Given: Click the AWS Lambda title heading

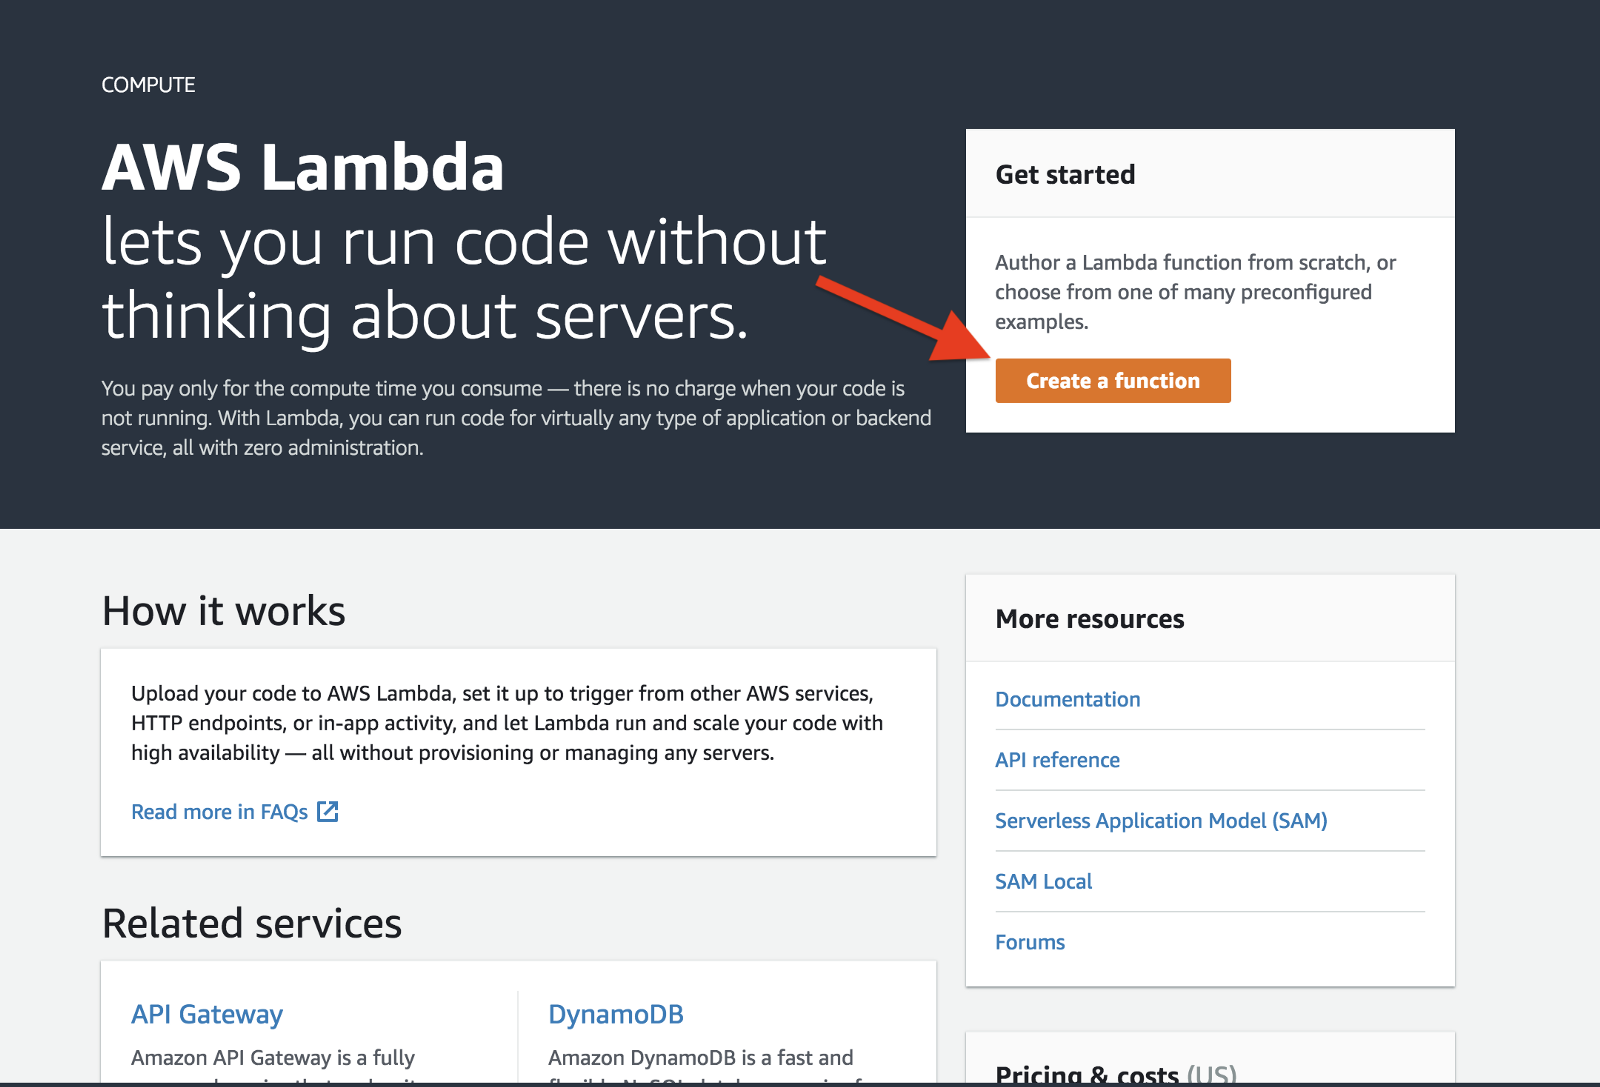Looking at the screenshot, I should 303,167.
